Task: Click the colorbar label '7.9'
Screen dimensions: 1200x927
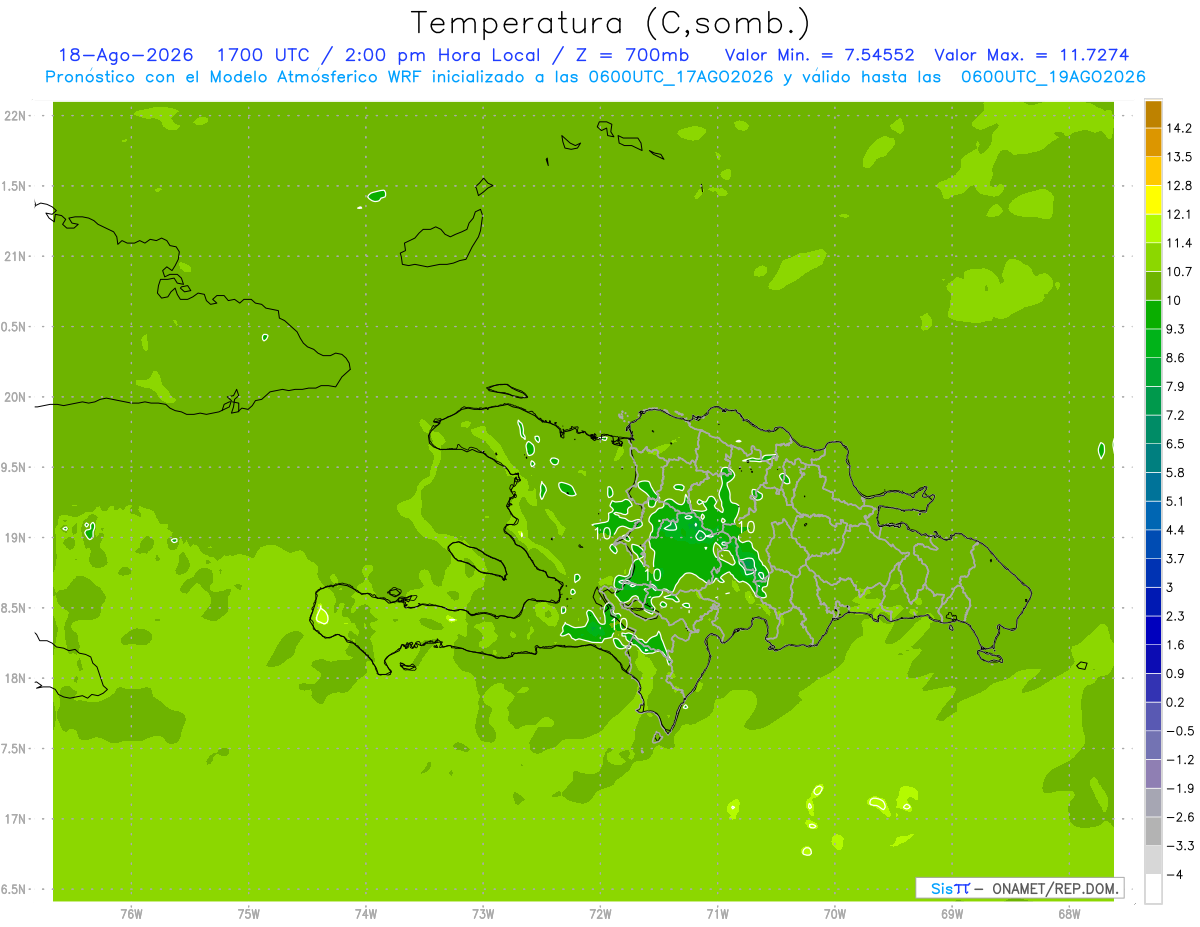Action: [1176, 386]
